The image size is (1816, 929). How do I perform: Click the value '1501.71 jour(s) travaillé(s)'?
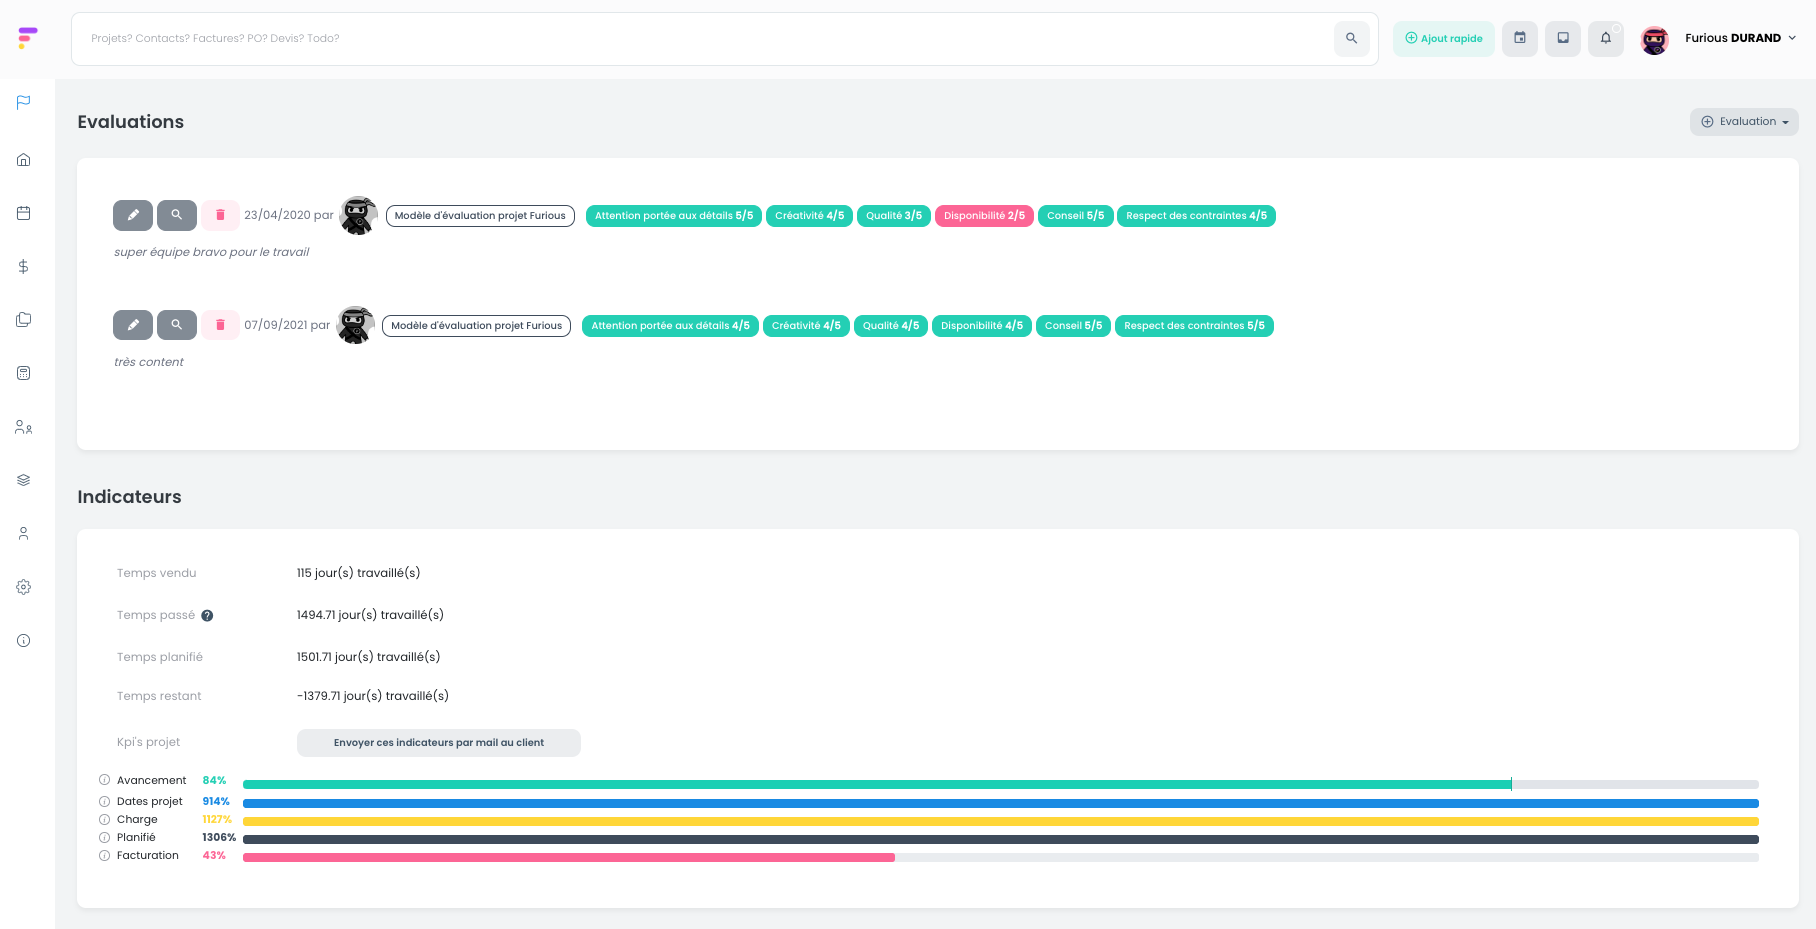tap(368, 657)
